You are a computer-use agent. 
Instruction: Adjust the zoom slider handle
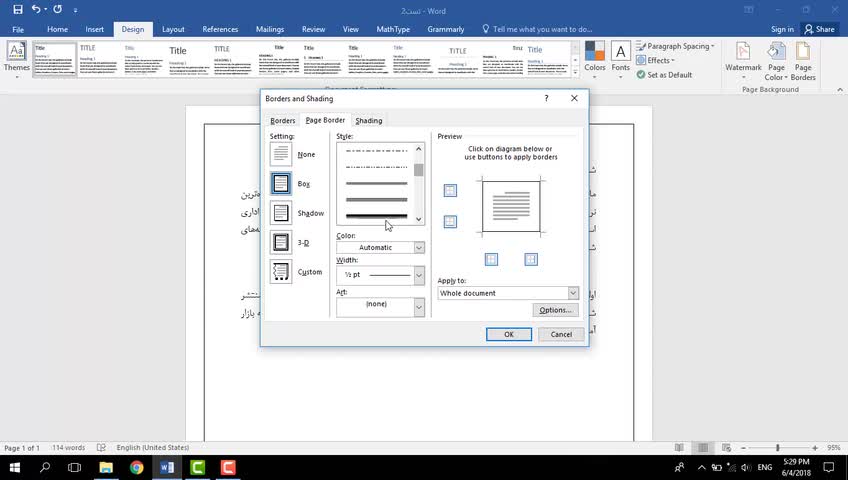(x=778, y=448)
